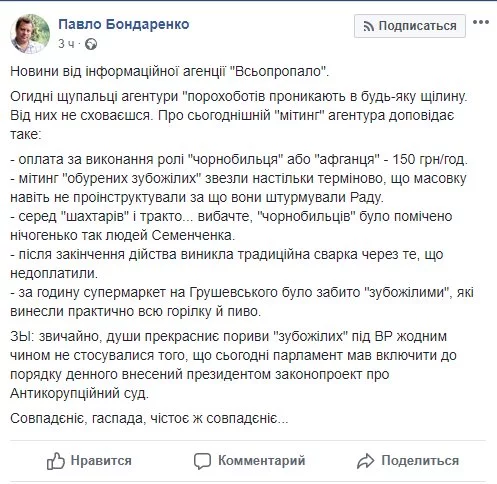Click the share arrow icon
497x484 pixels.
pyautogui.click(x=366, y=461)
